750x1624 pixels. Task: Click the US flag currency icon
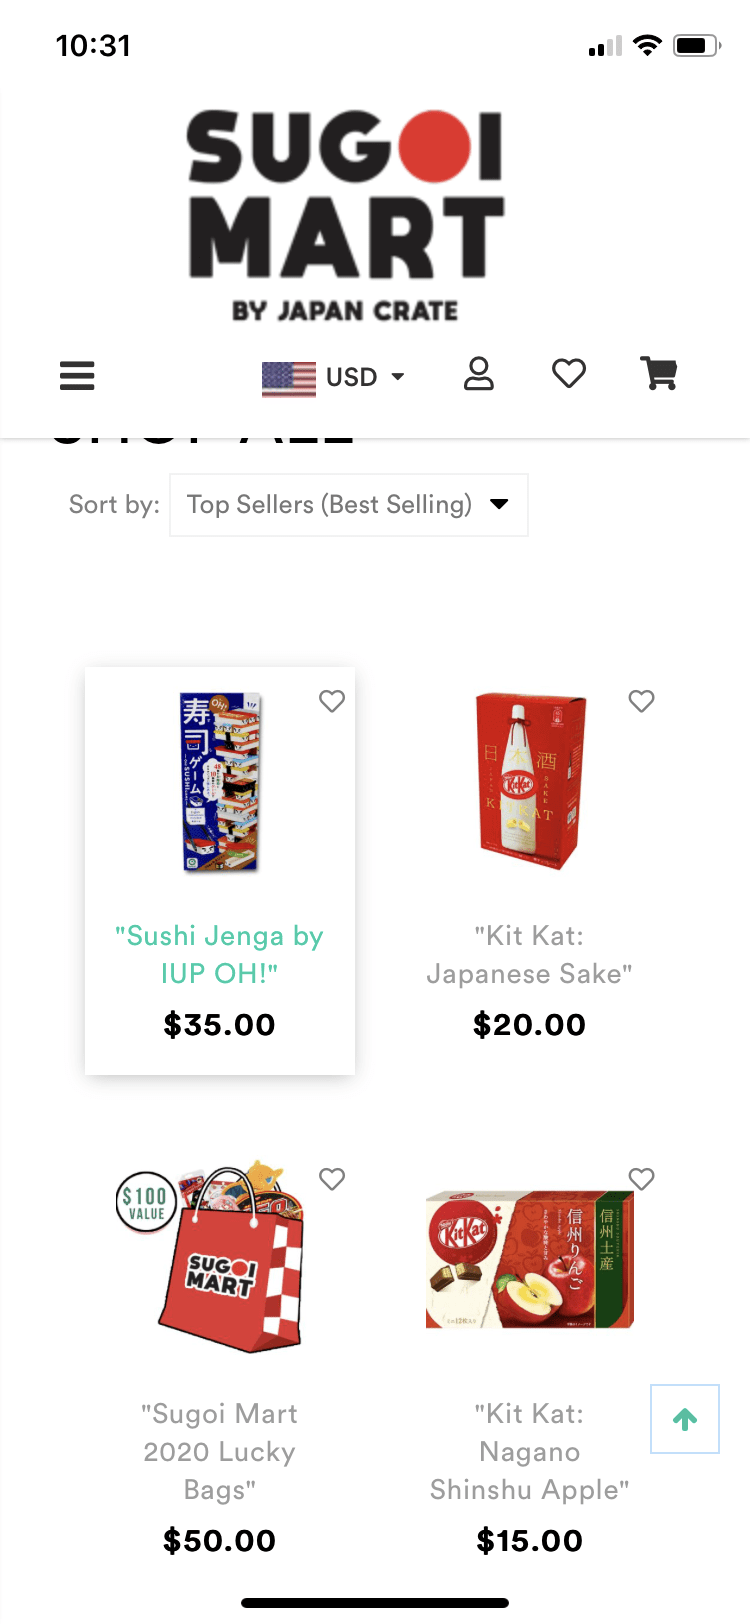click(288, 378)
